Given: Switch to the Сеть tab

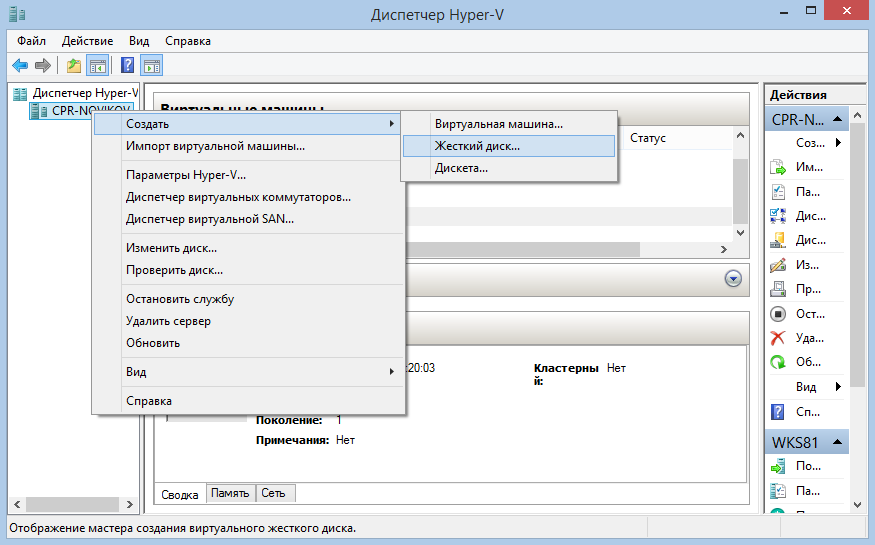Looking at the screenshot, I should (x=273, y=493).
